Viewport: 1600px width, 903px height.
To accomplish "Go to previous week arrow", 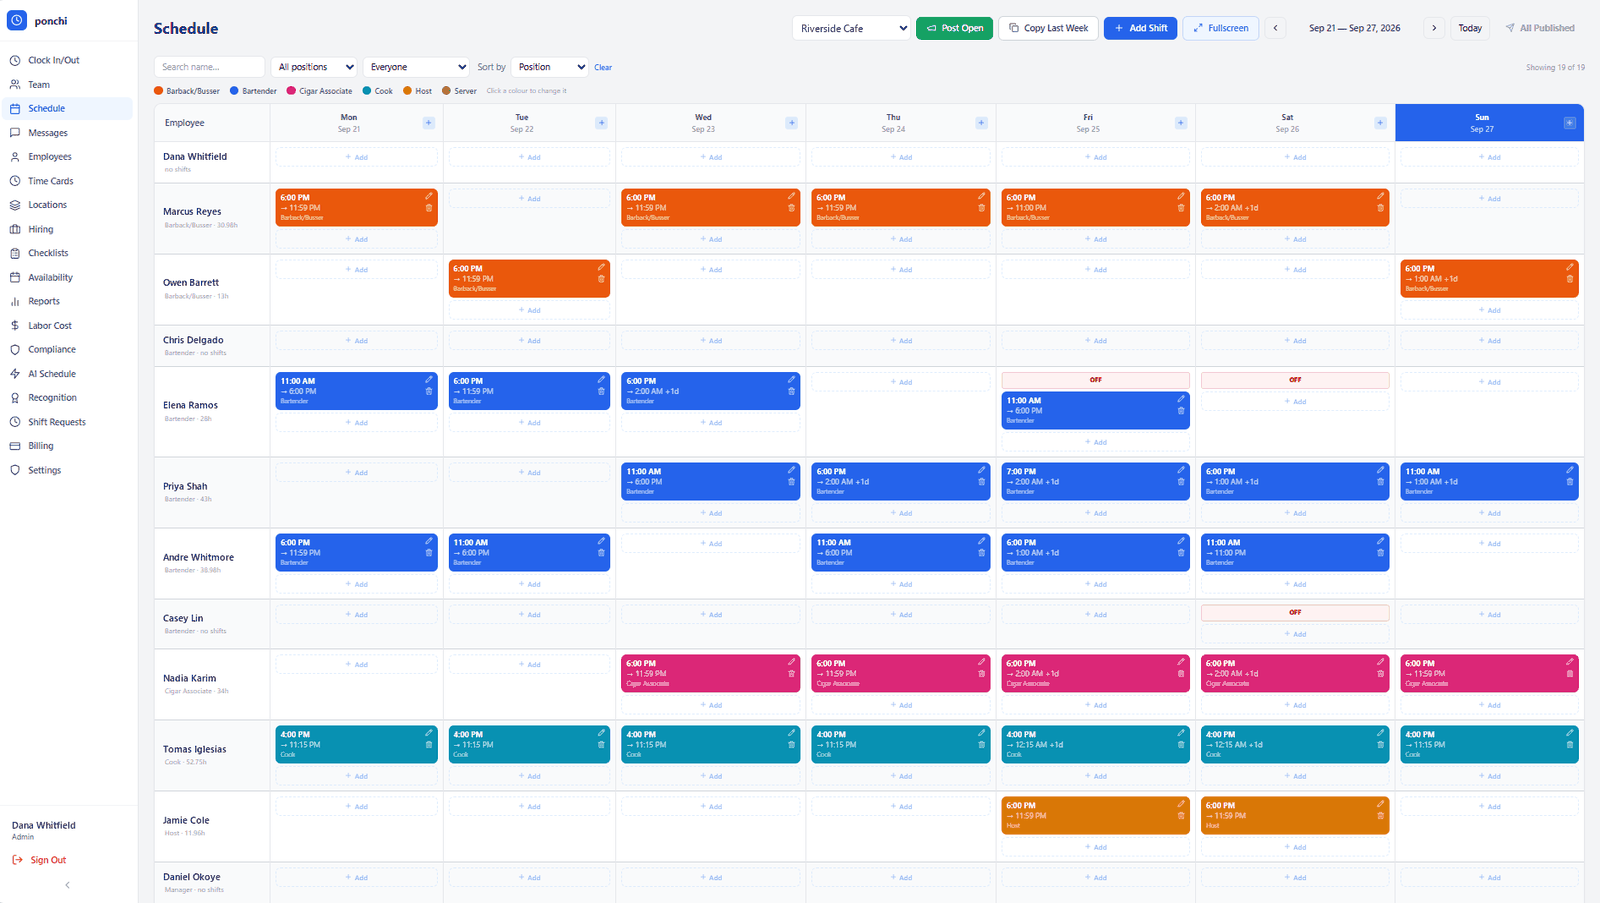I will pos(1275,28).
